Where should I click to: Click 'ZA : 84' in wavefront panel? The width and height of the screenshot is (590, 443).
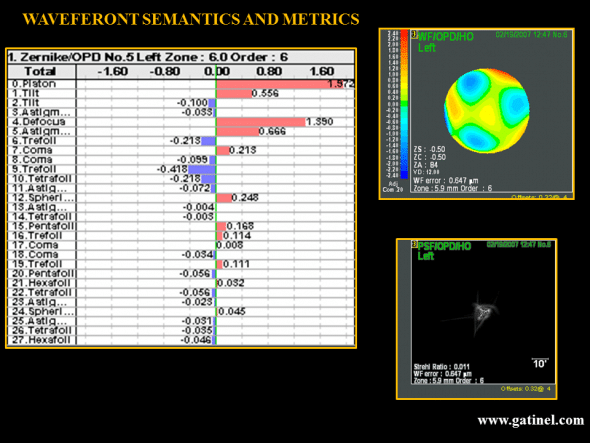(x=426, y=165)
